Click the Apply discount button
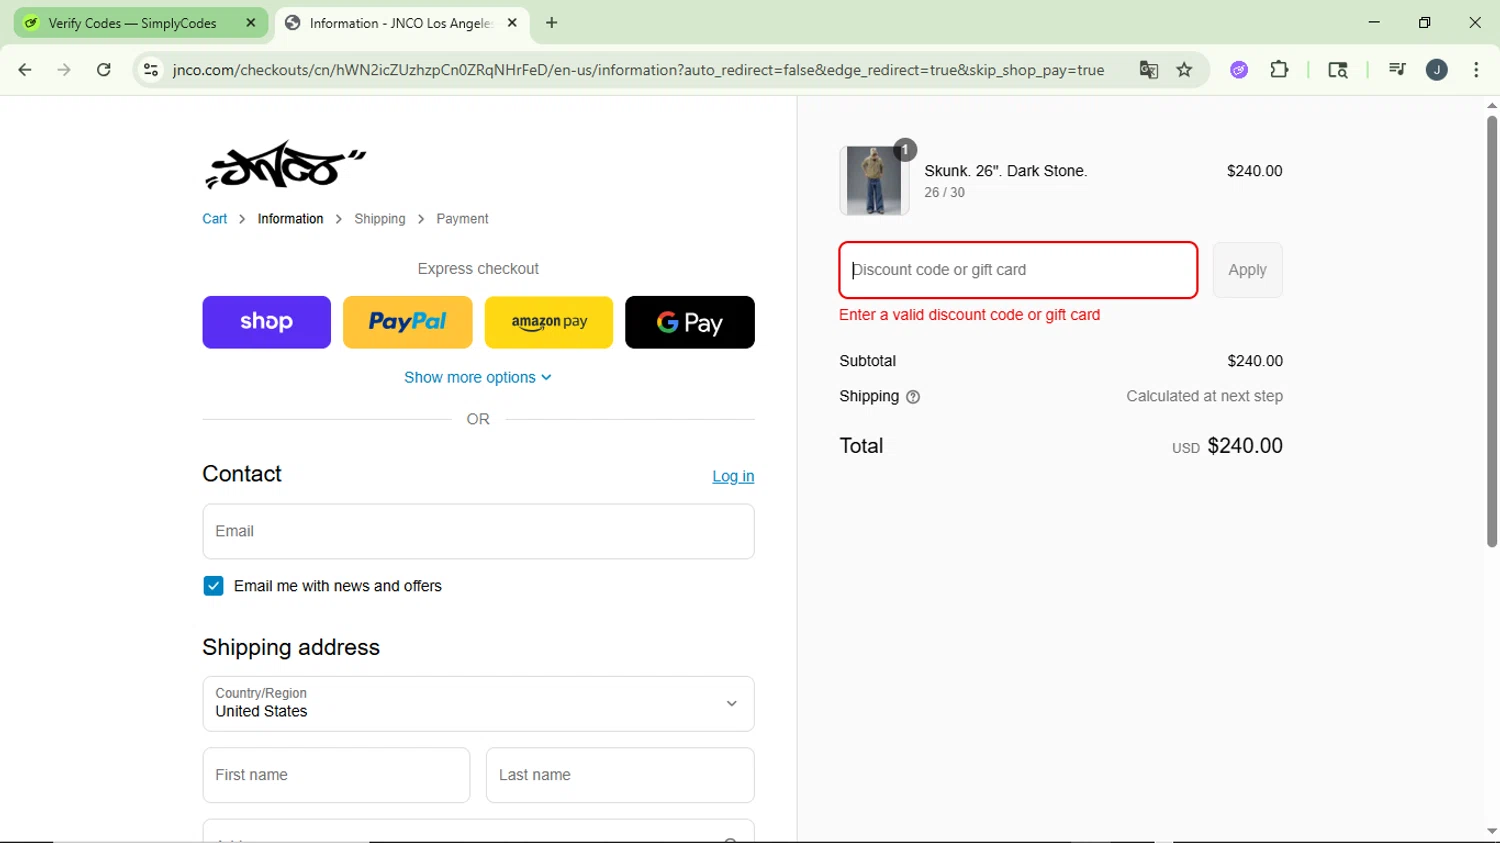Viewport: 1500px width, 843px height. (1247, 270)
